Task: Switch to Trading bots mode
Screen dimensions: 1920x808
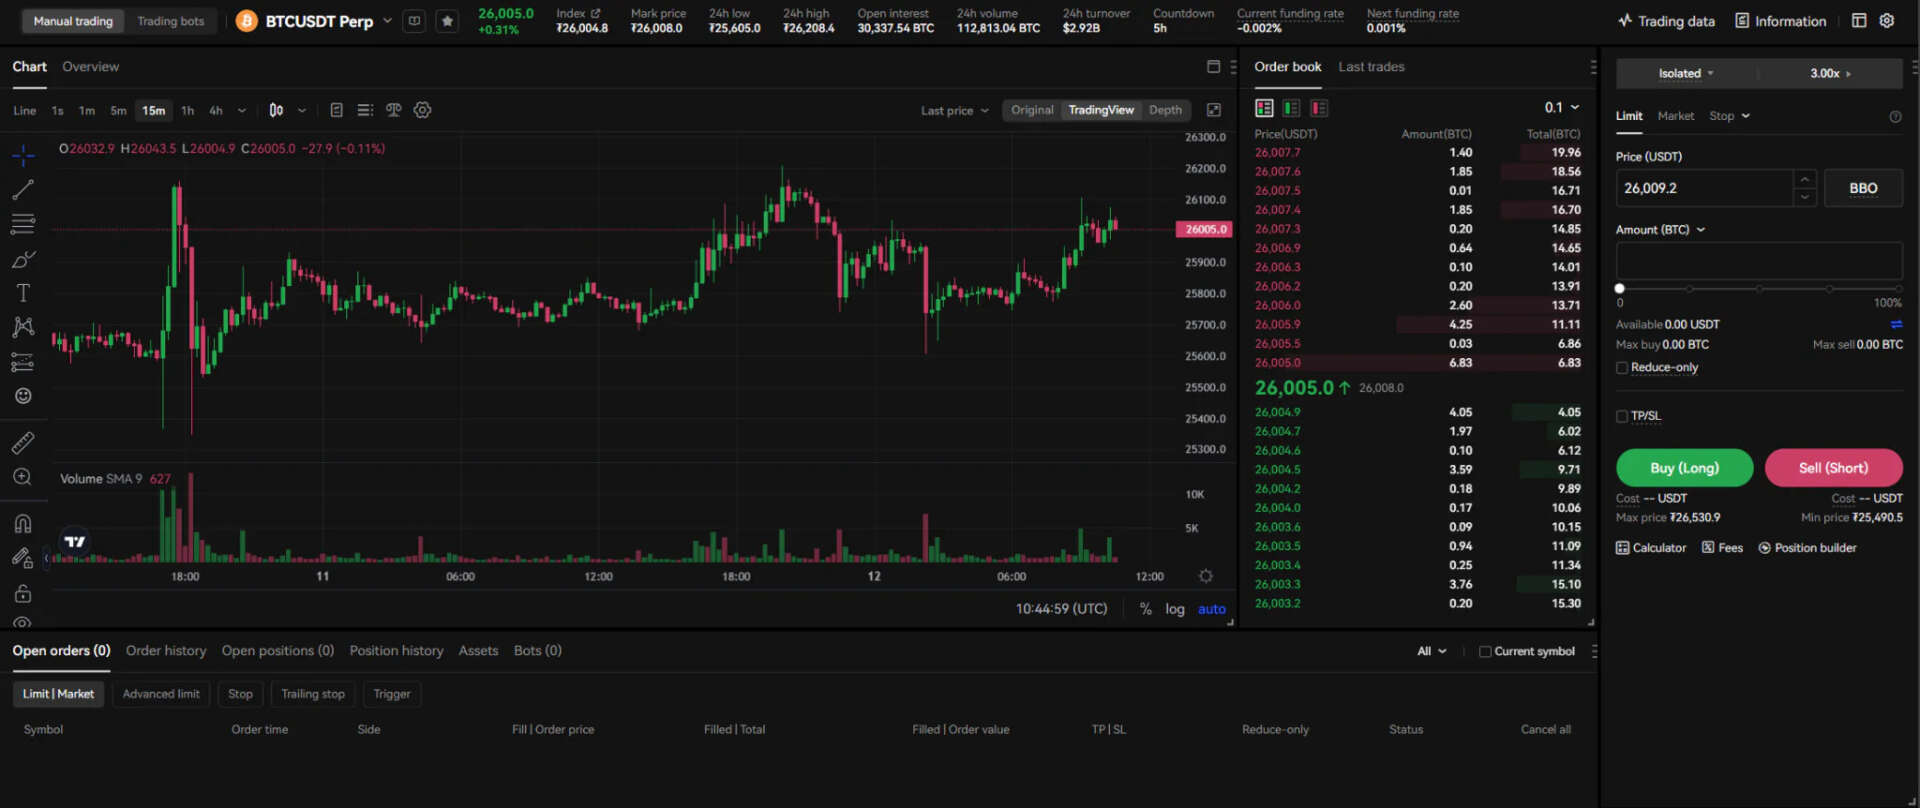Action: (171, 21)
